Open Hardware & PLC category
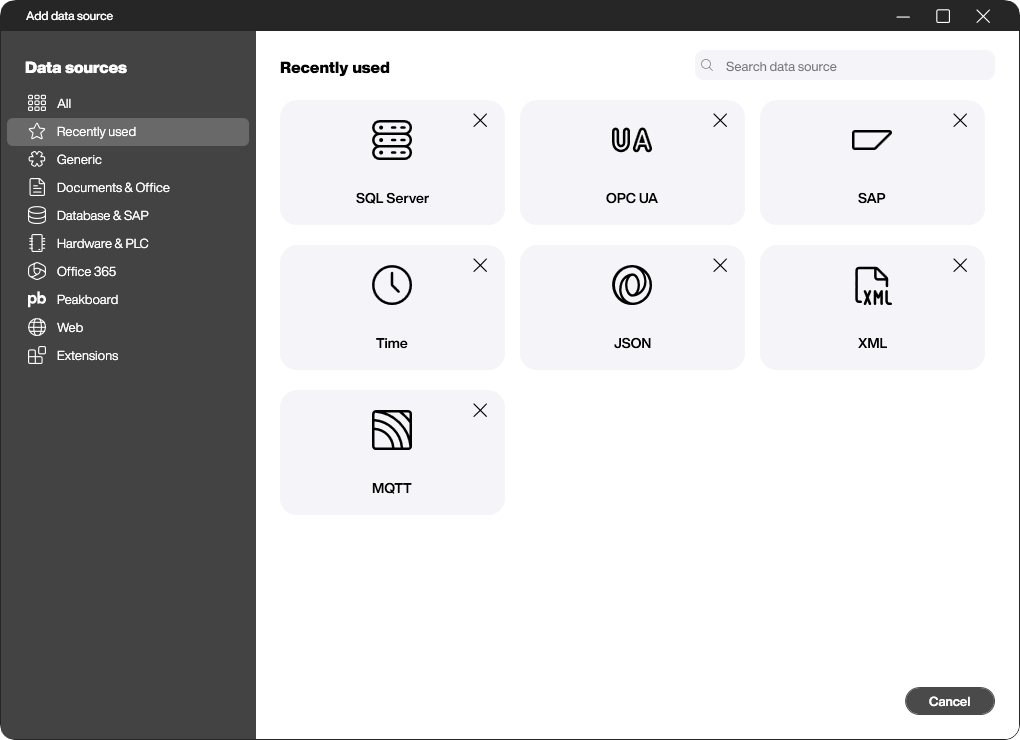 pyautogui.click(x=128, y=243)
